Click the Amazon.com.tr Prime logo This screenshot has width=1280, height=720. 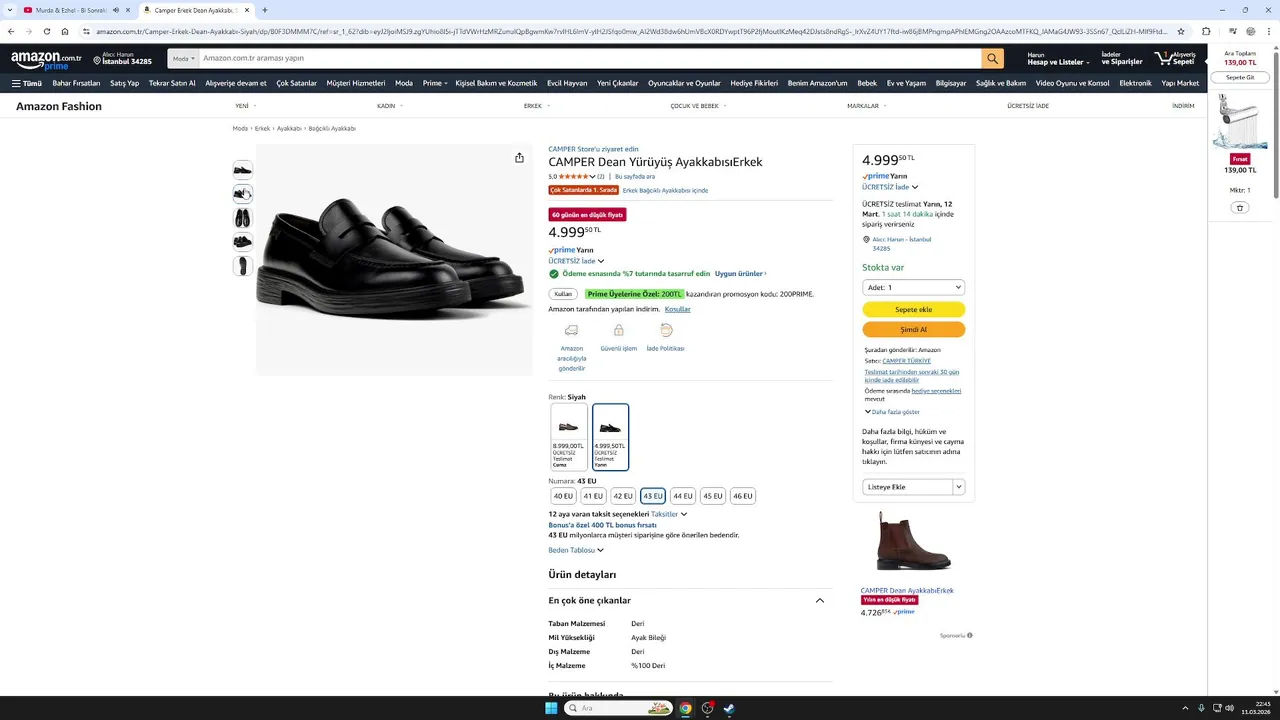(46, 60)
